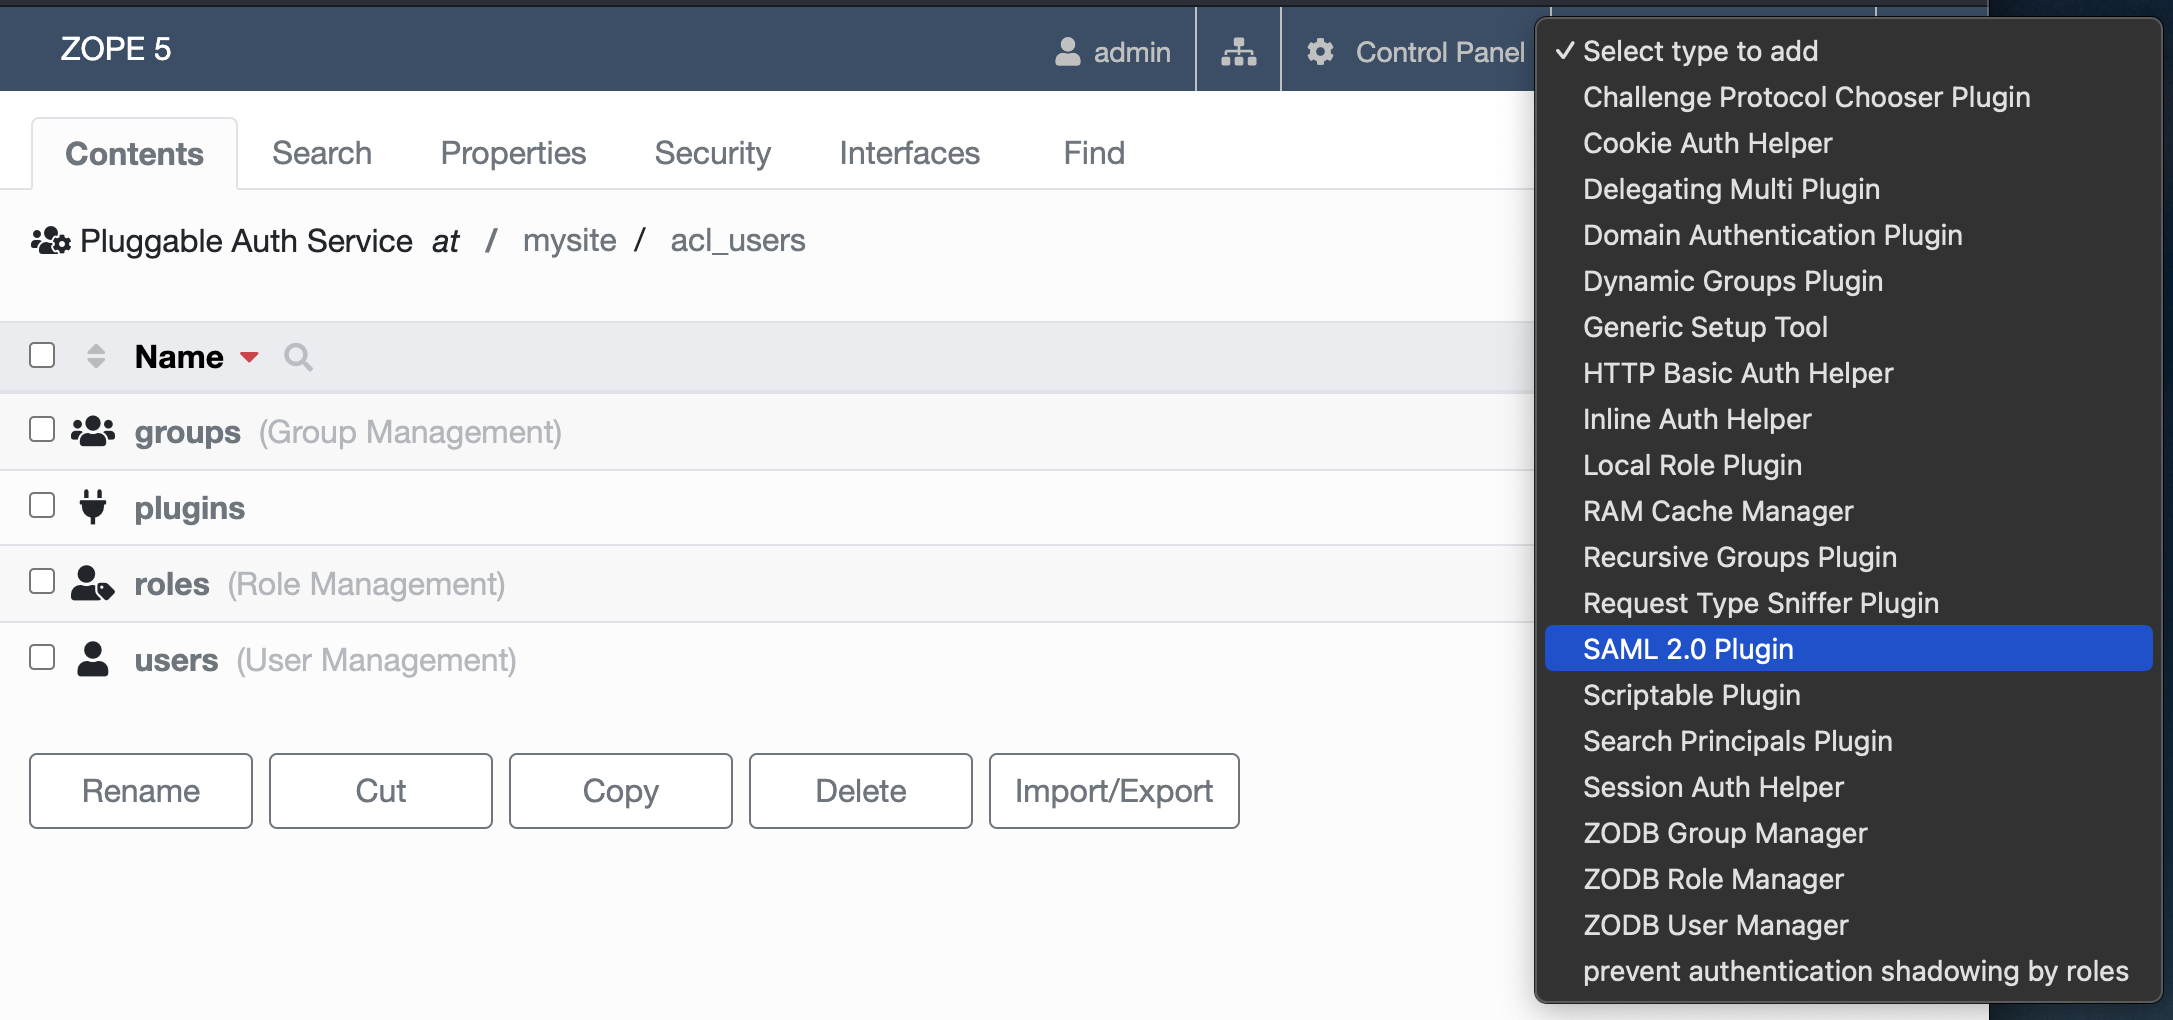Check the groups row checkbox

42,429
